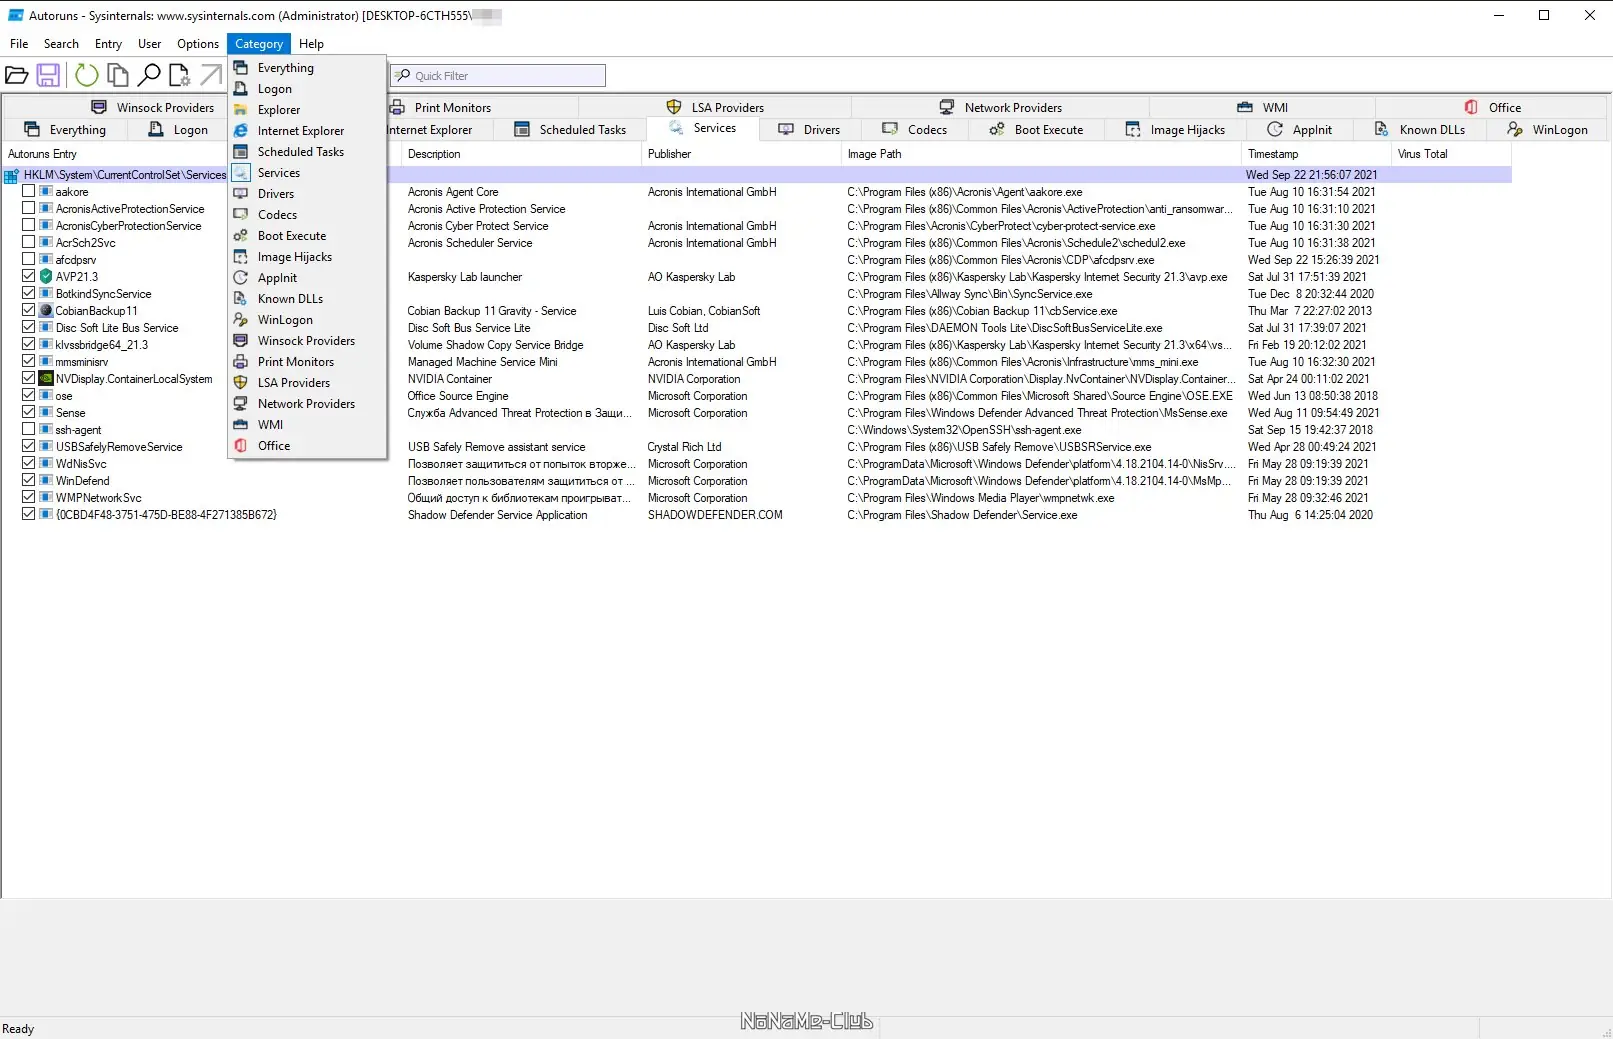1613x1039 pixels.
Task: Open the Options menu
Action: point(198,44)
